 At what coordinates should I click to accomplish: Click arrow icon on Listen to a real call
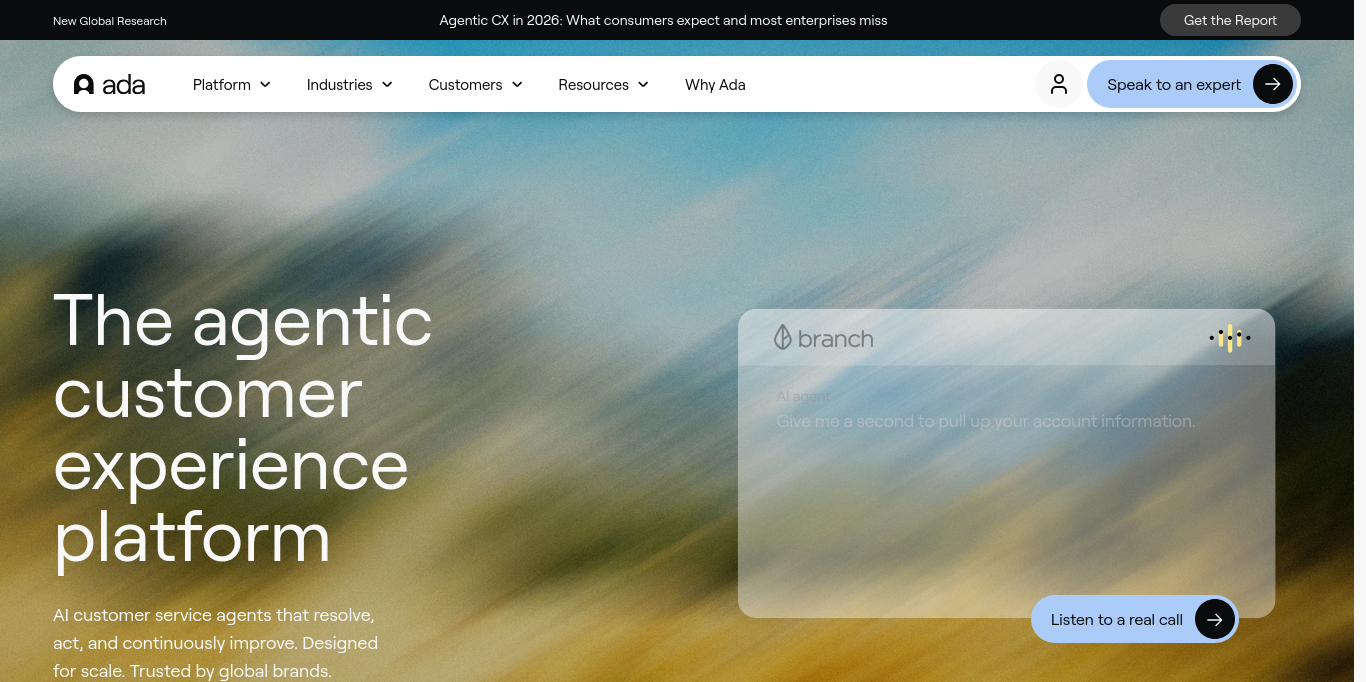(1214, 620)
